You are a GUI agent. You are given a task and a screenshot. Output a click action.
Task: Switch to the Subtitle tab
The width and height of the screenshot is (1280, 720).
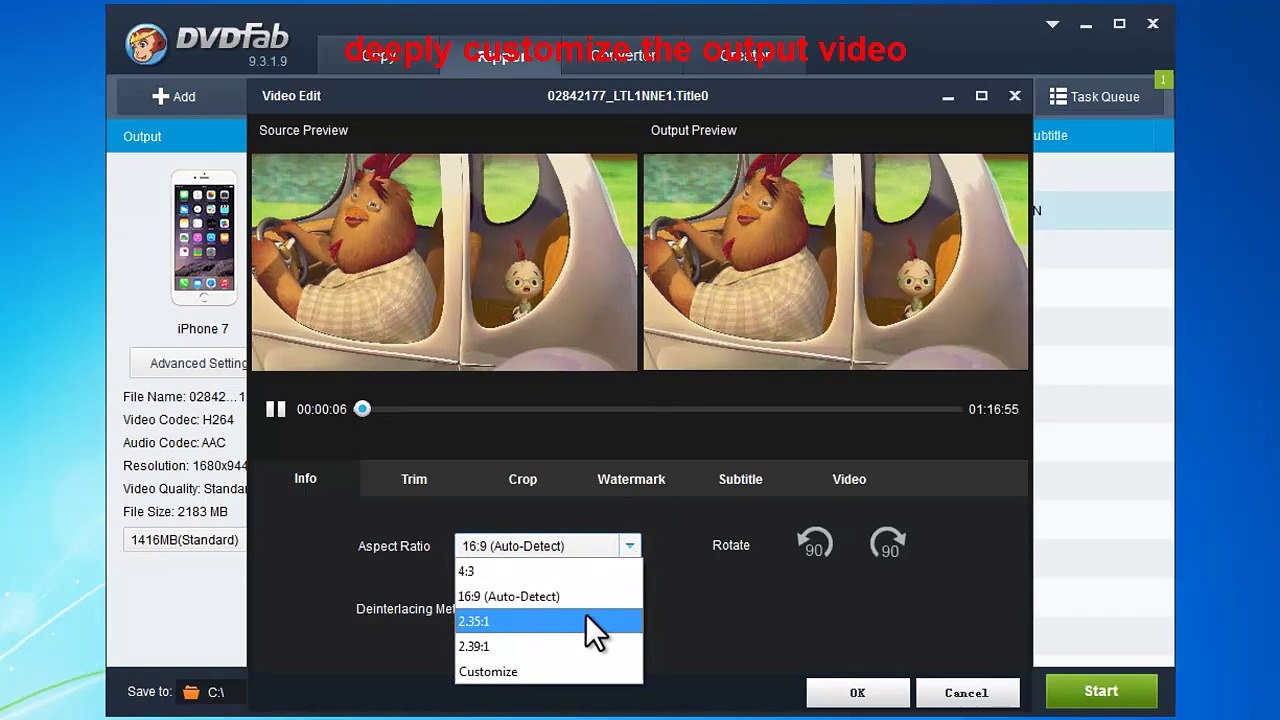[740, 480]
